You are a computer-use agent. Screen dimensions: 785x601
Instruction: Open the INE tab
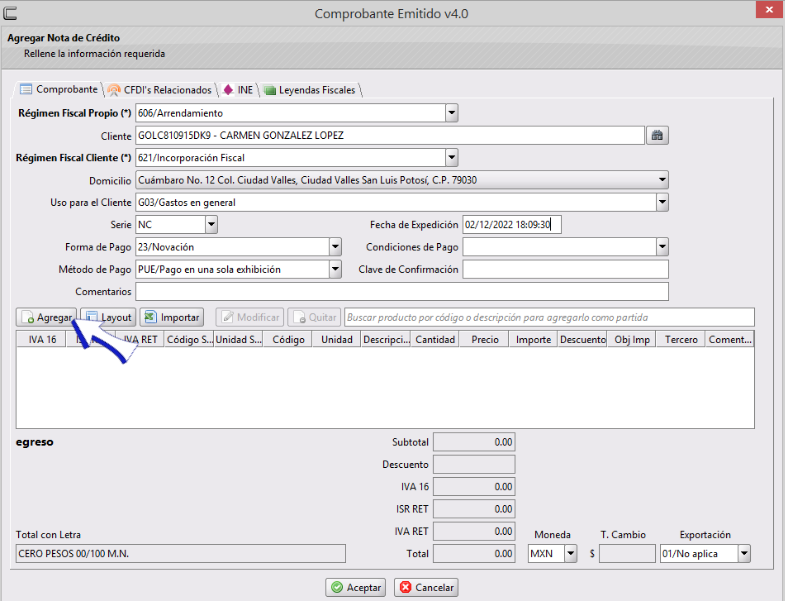[x=238, y=90]
